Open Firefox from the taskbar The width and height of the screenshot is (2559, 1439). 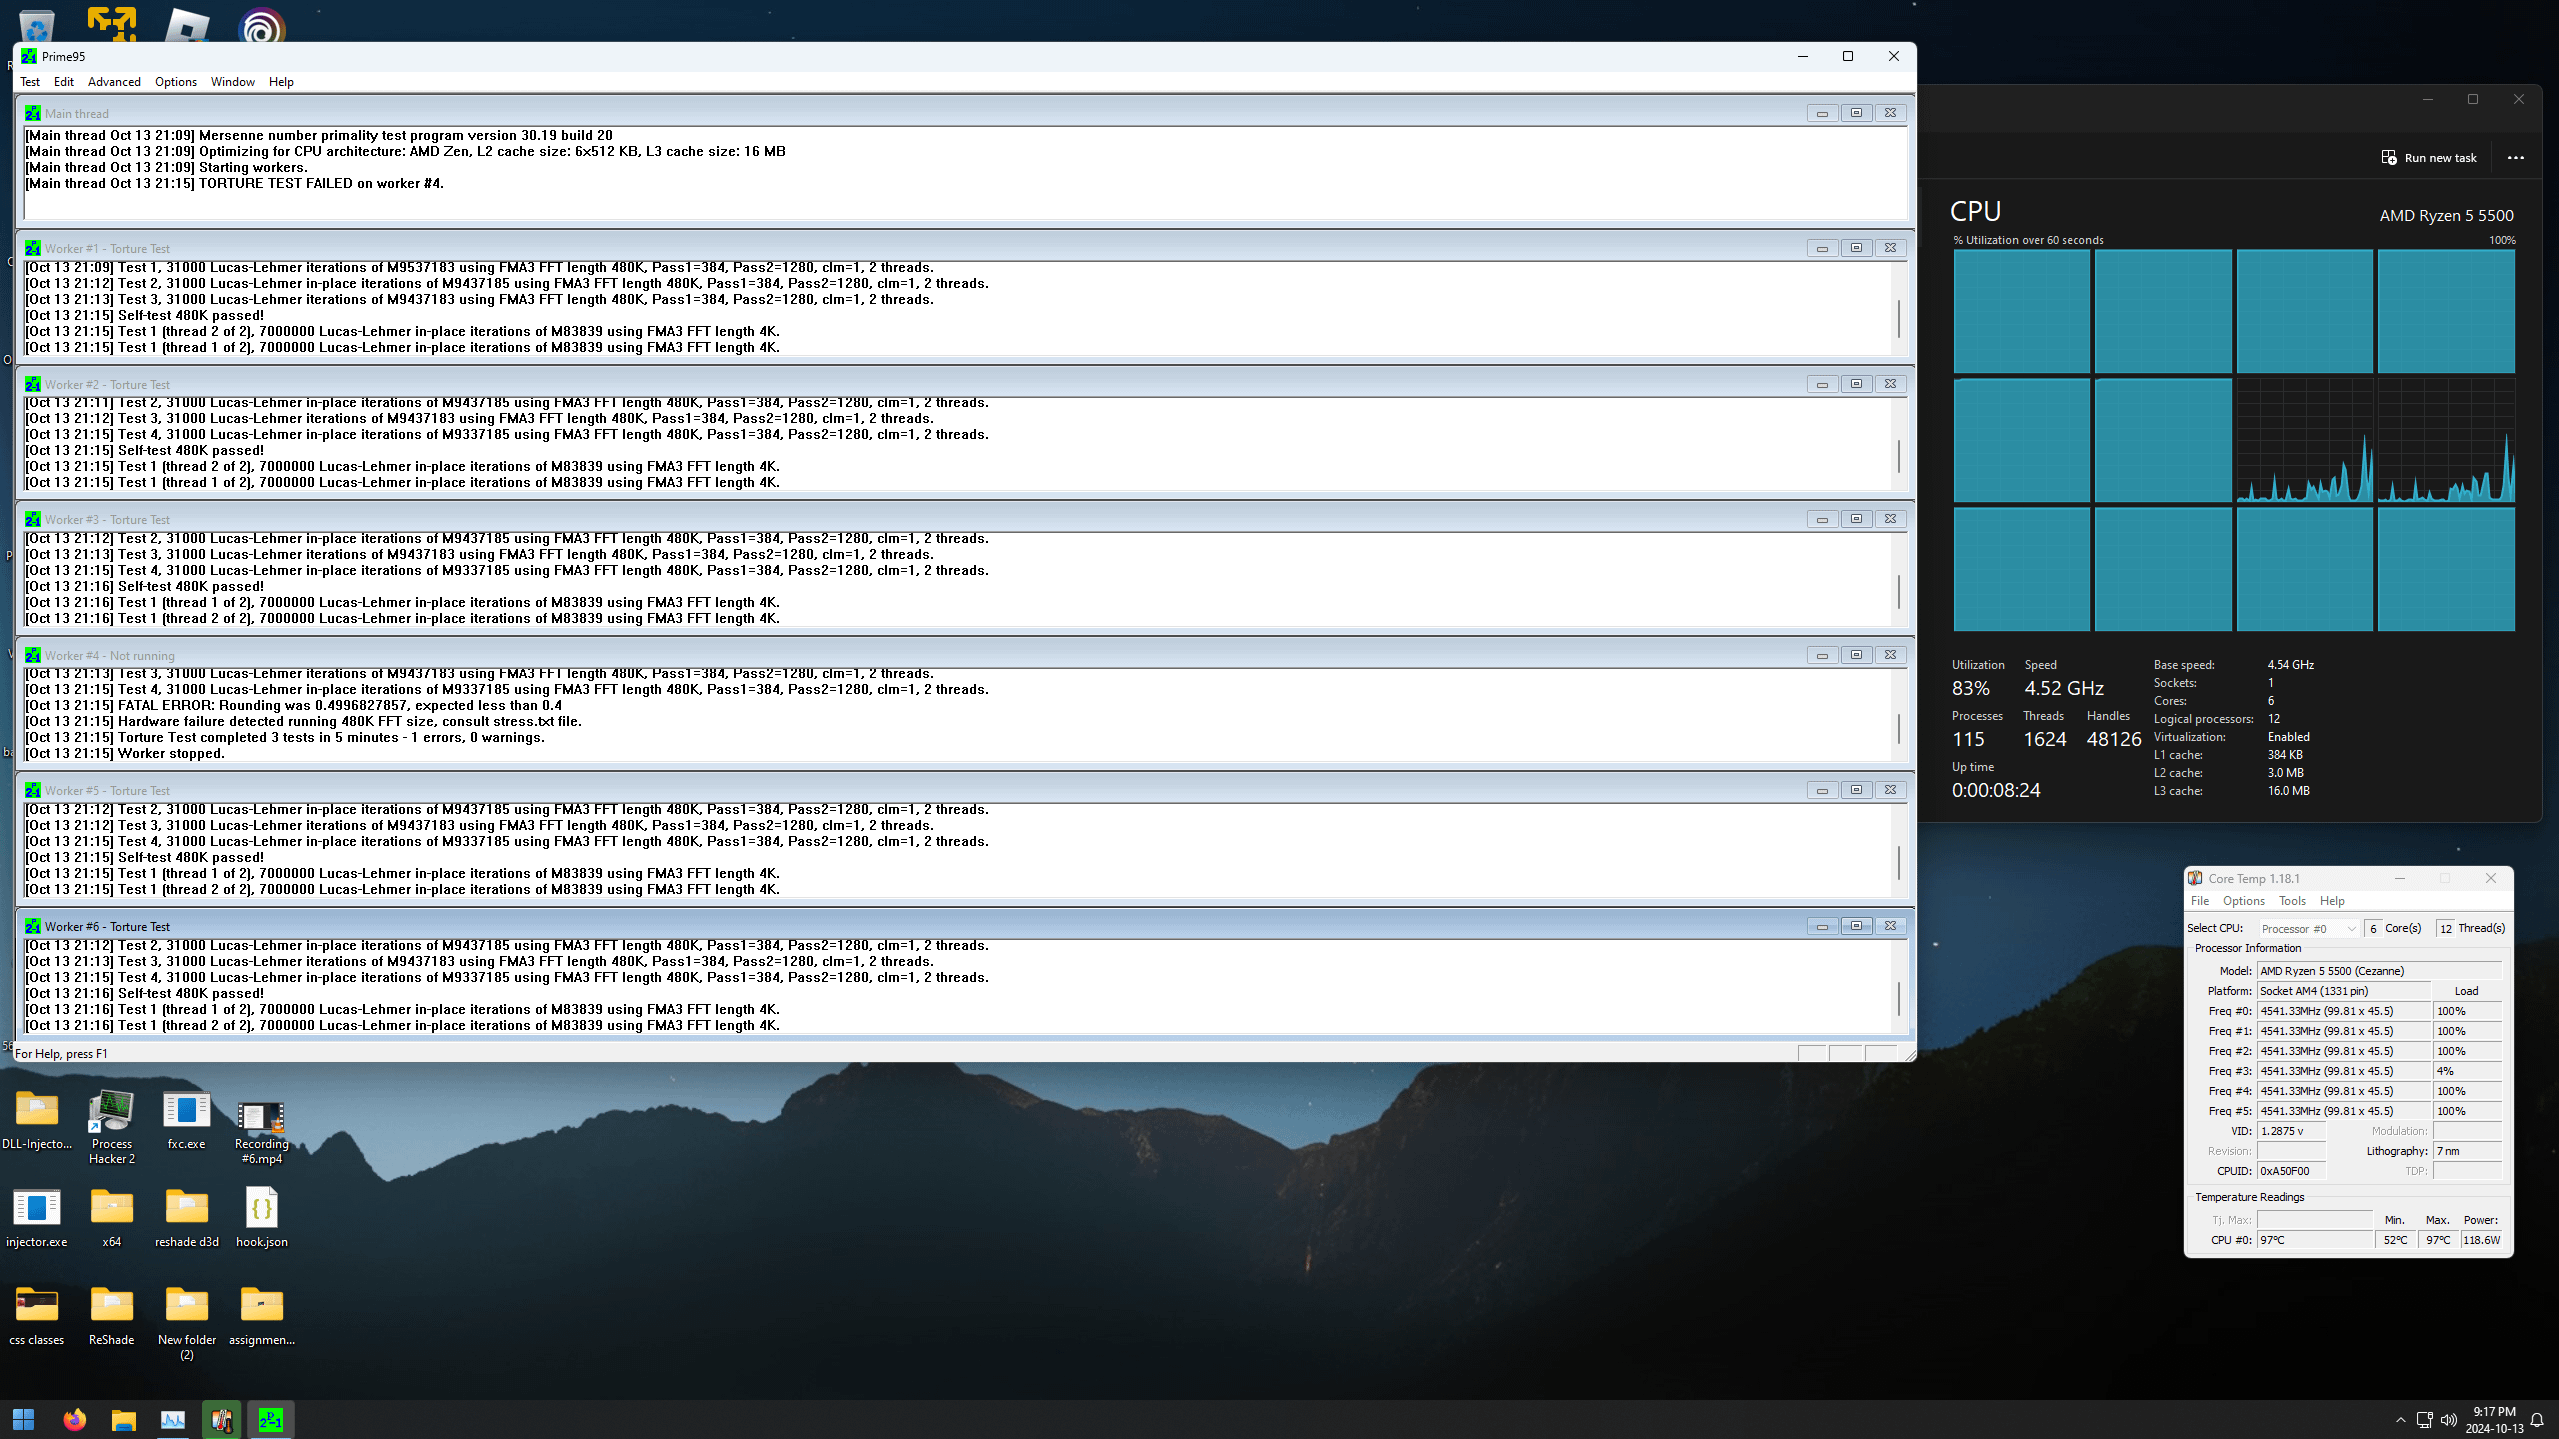(74, 1420)
